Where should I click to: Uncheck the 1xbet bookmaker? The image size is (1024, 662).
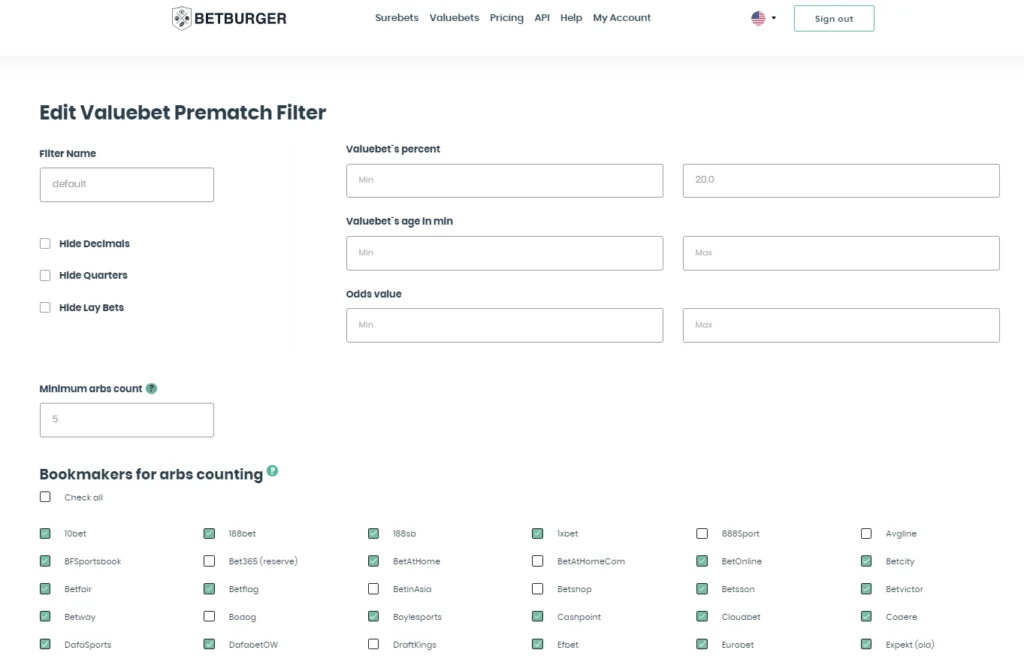pos(537,533)
